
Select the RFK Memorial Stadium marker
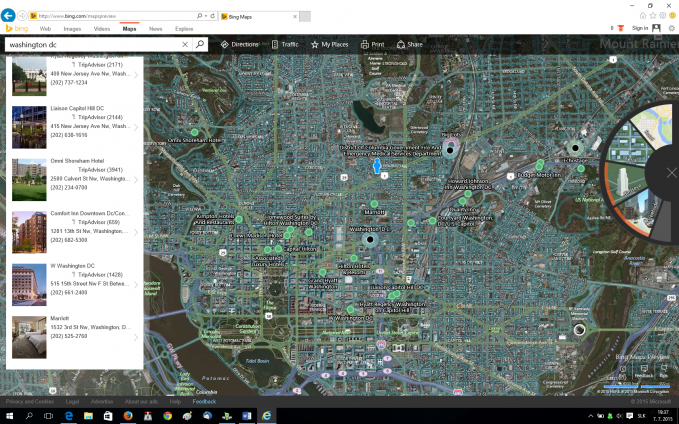coord(579,330)
